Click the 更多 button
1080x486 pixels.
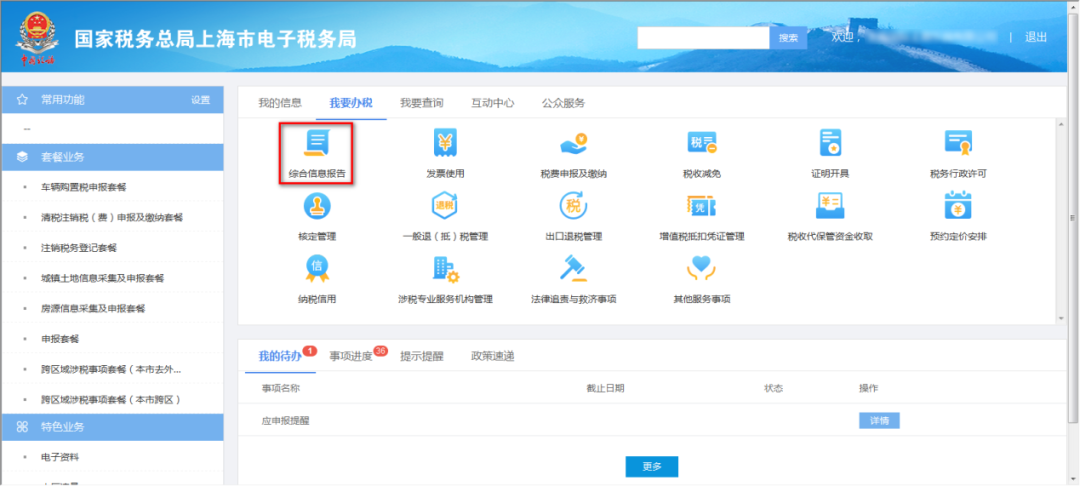click(652, 466)
